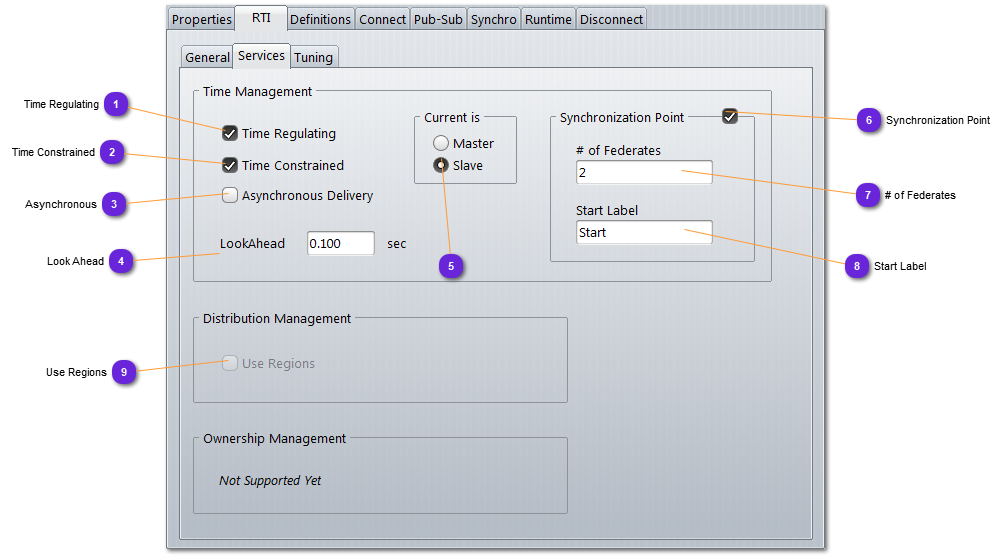1006x558 pixels.
Task: Open the Tuning sub-tab
Action: point(313,57)
